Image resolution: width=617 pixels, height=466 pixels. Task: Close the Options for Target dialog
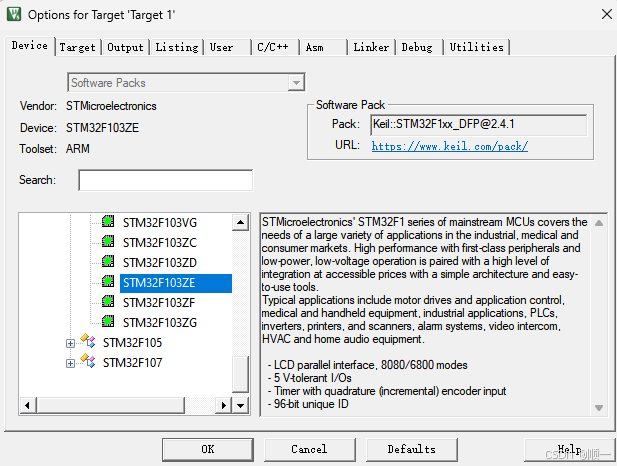pos(606,14)
